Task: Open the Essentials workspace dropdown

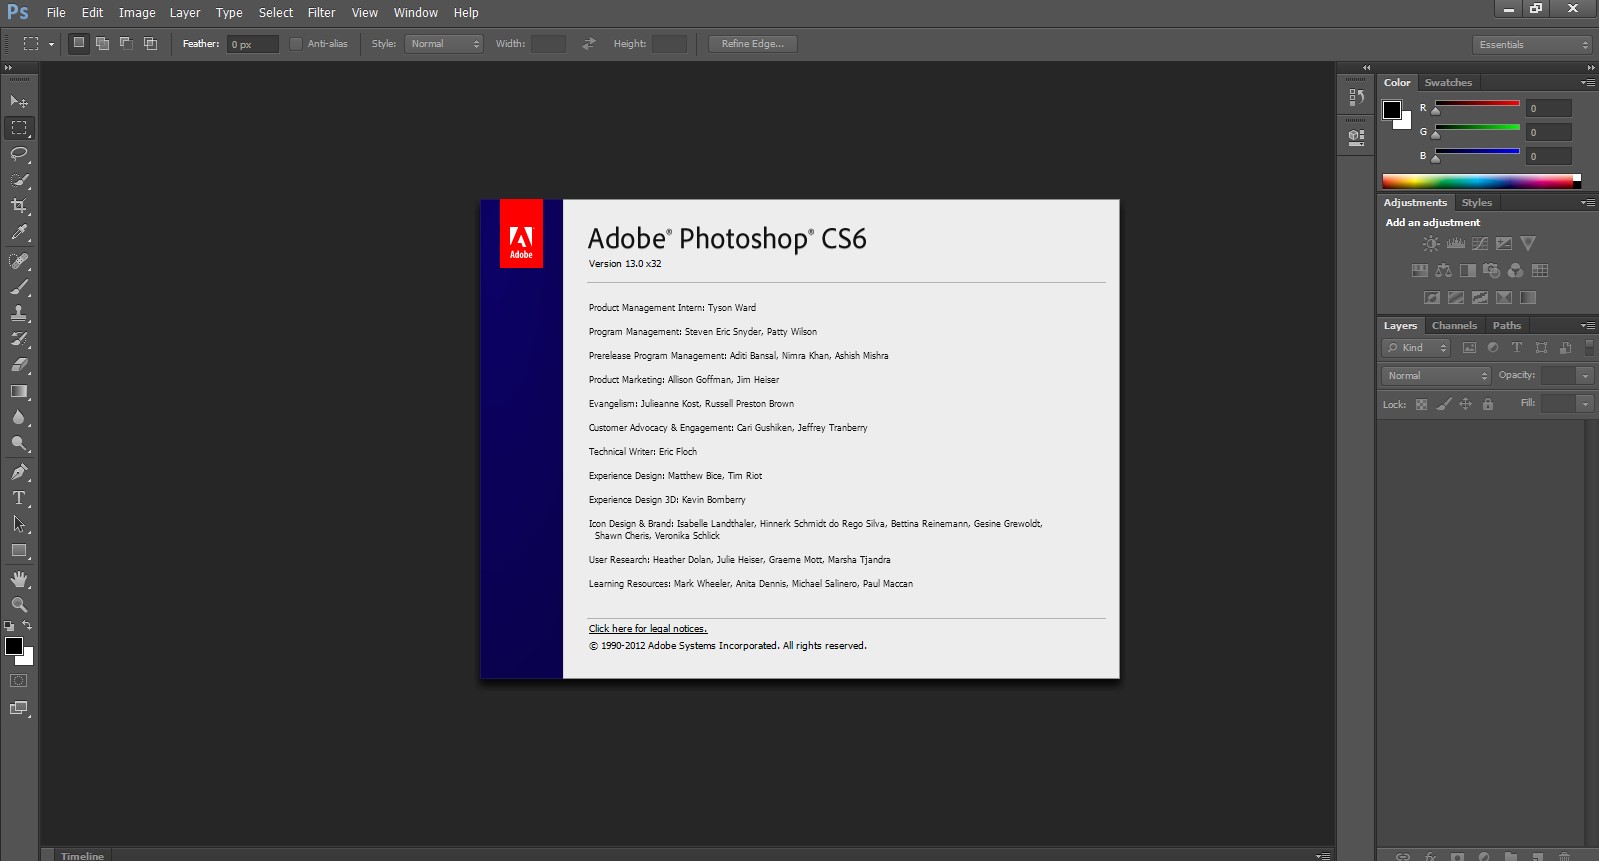Action: (1532, 45)
